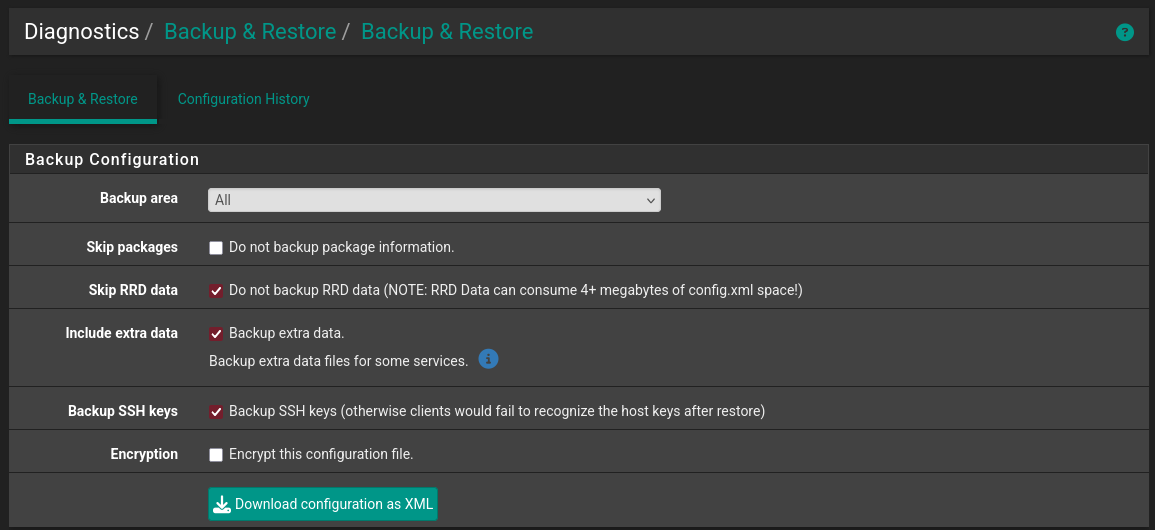This screenshot has height=530, width=1155.
Task: Click the blue info icon beside extra data
Action: (488, 359)
